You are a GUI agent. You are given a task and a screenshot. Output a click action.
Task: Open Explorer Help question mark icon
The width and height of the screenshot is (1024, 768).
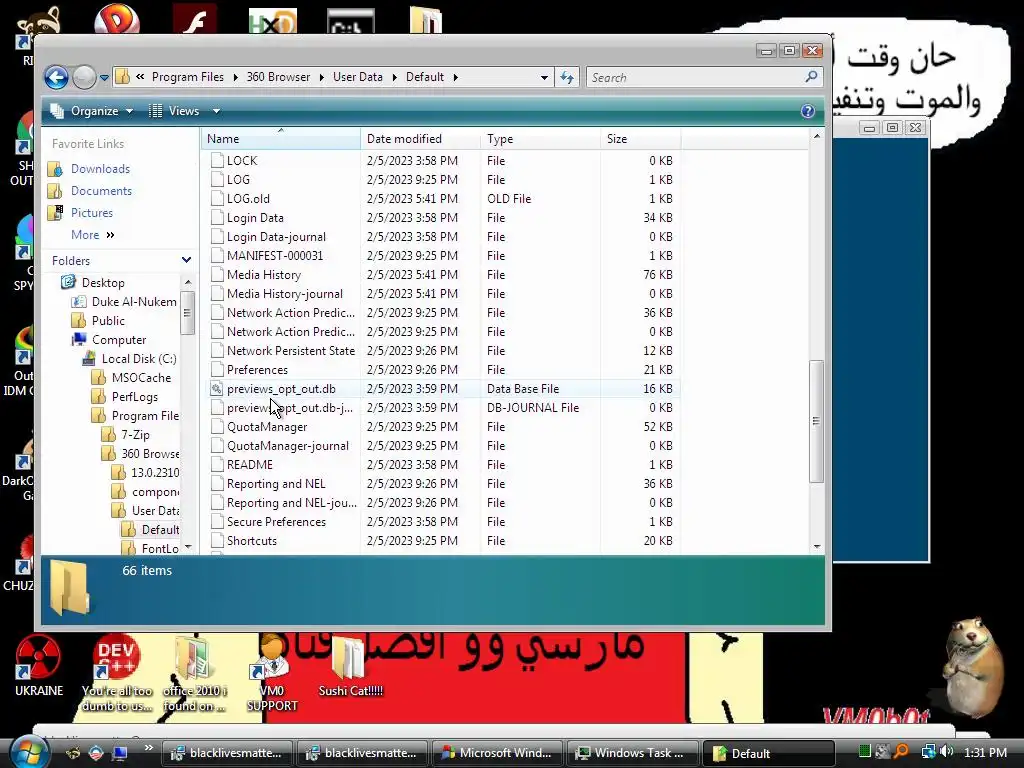[808, 111]
